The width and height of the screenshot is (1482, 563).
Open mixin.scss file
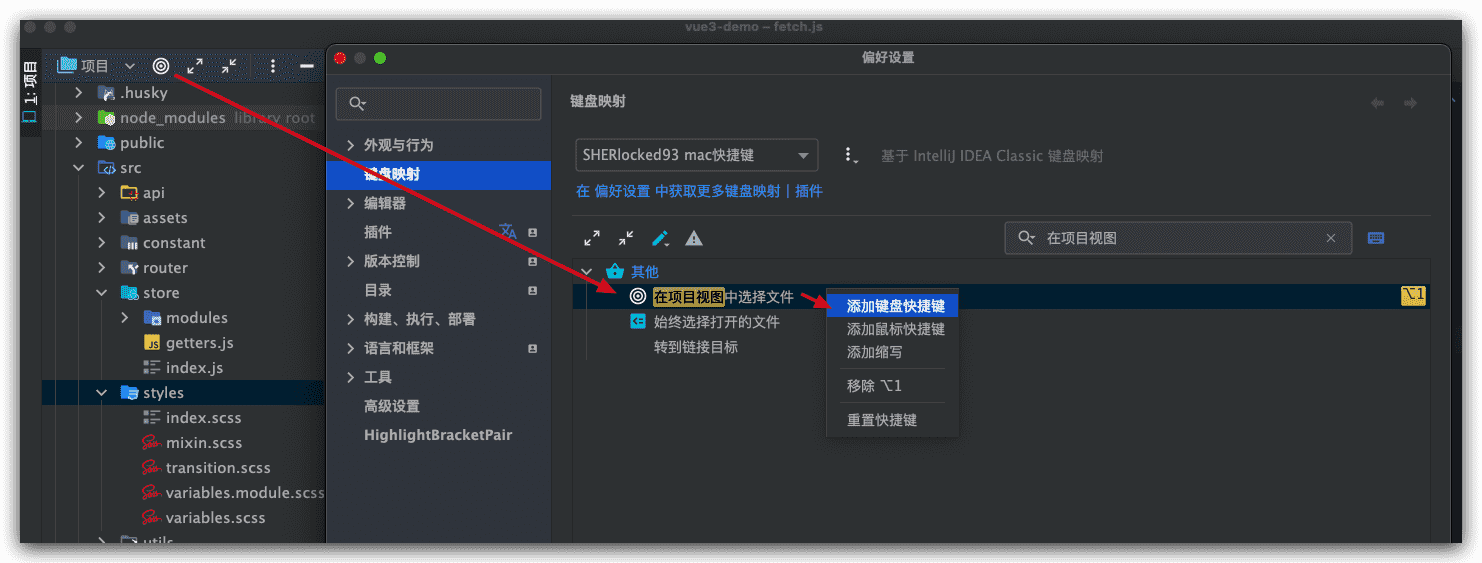tap(203, 443)
